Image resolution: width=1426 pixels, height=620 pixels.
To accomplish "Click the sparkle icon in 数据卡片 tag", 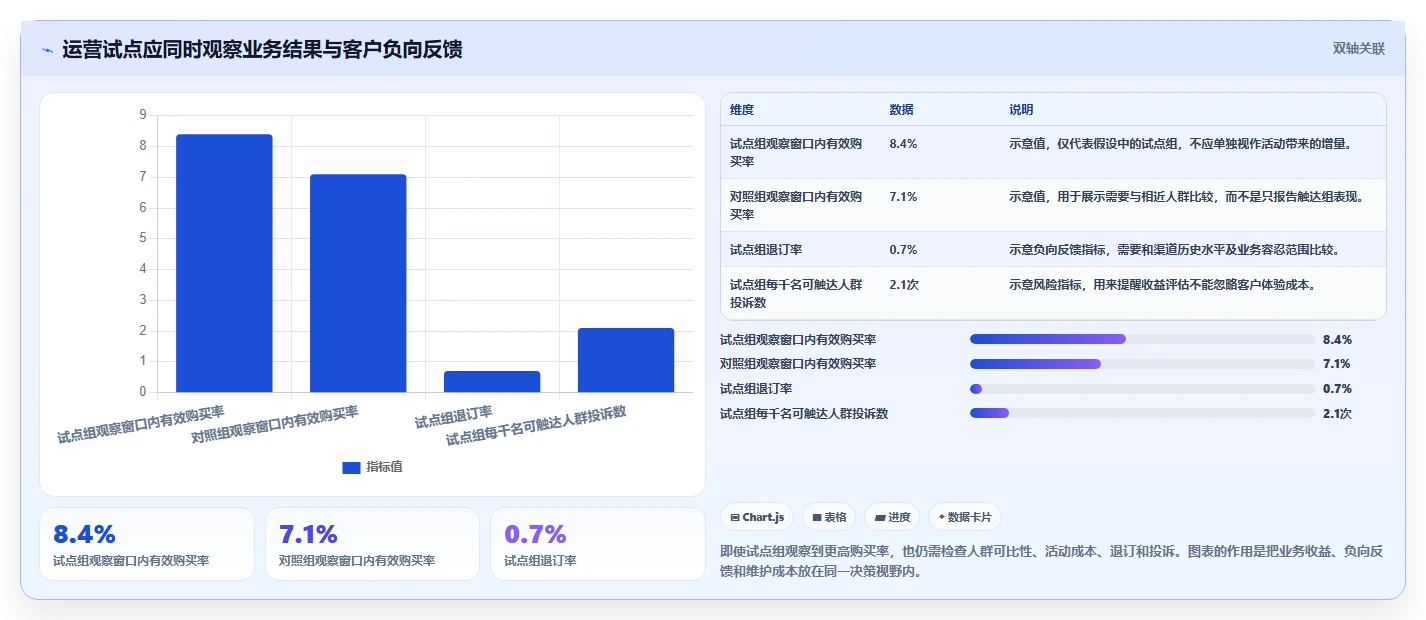I will [x=942, y=518].
